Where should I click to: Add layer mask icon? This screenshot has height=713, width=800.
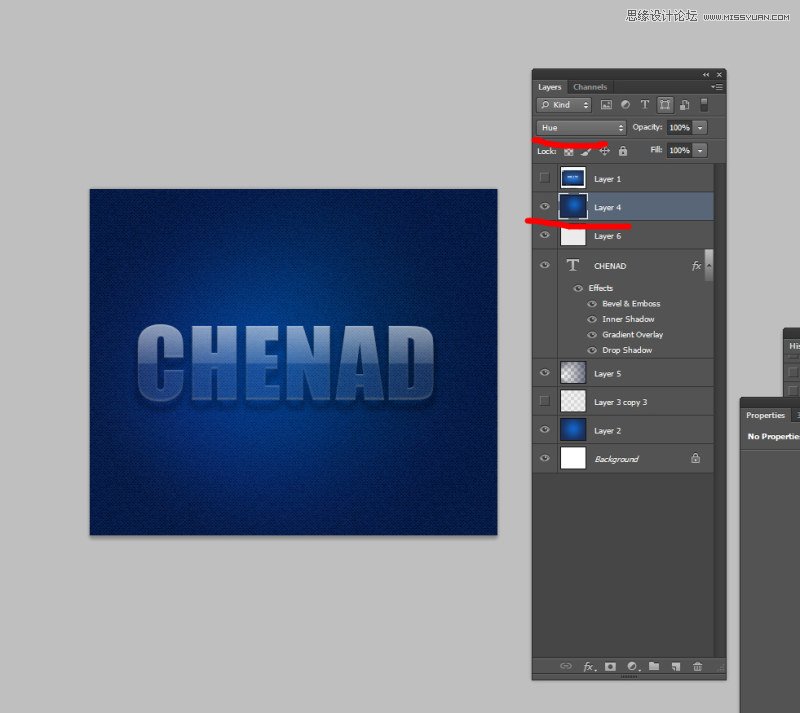(x=610, y=666)
